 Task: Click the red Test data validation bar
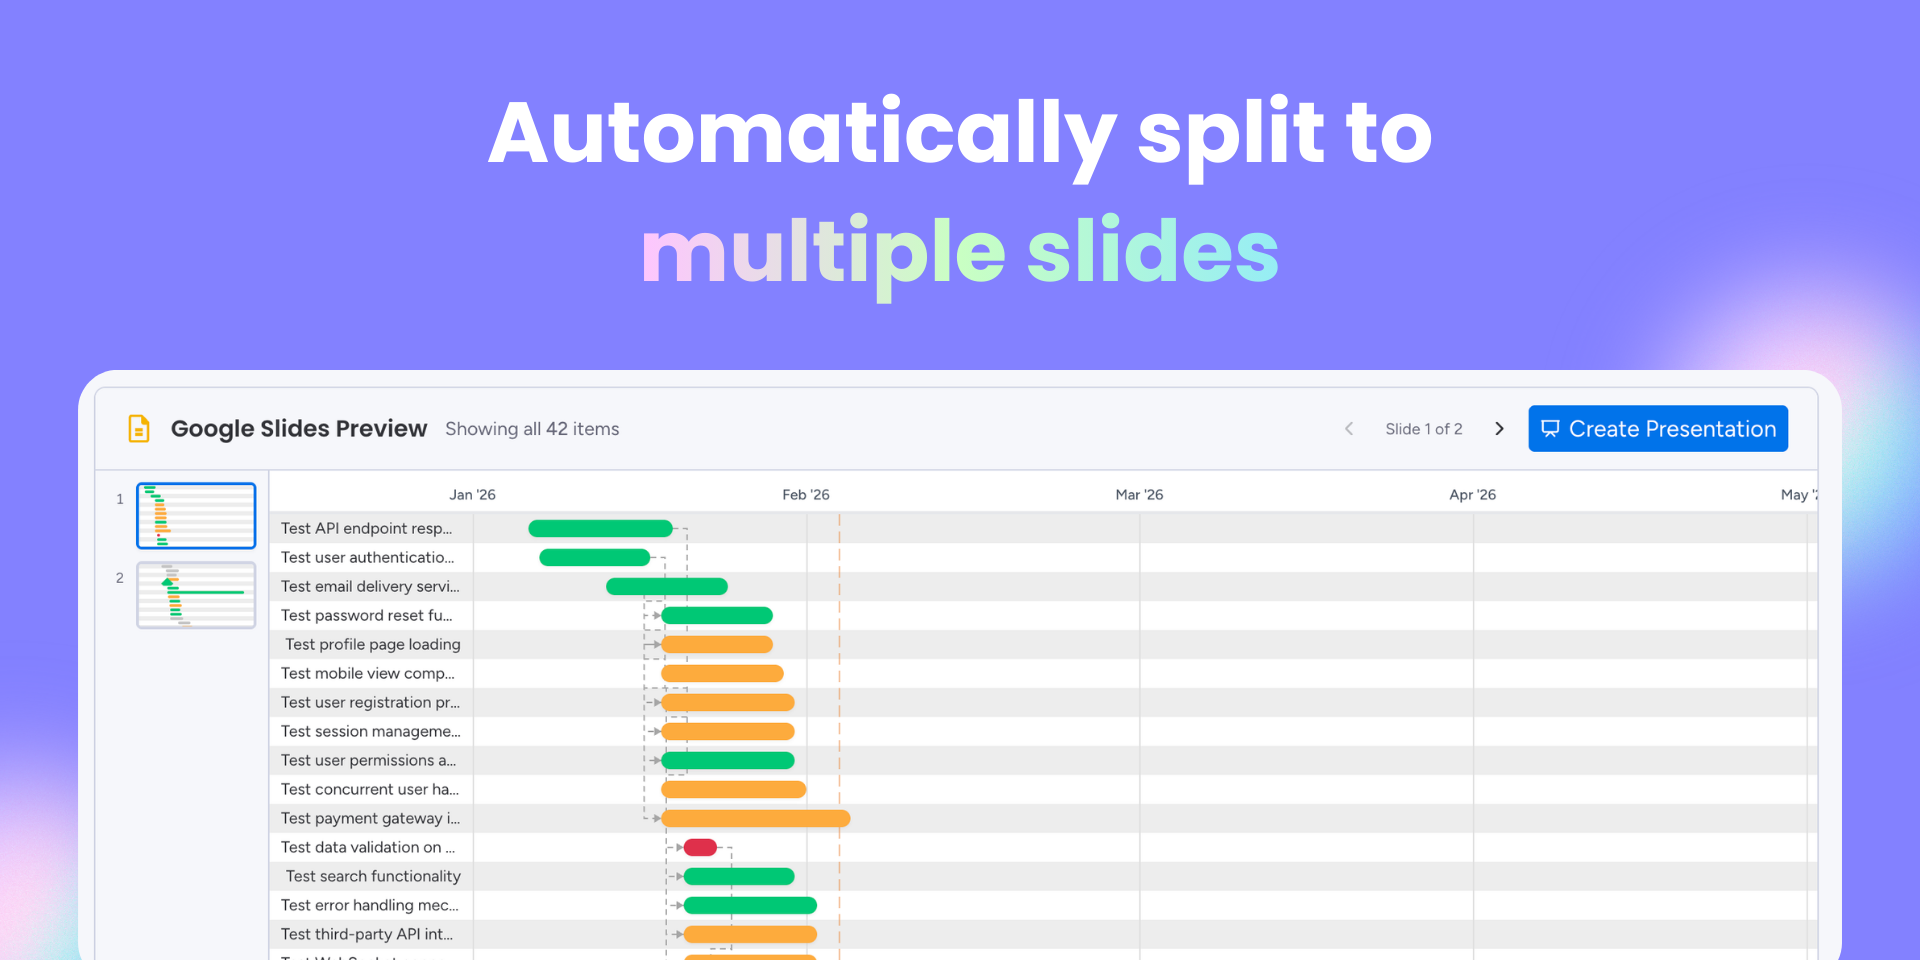(700, 848)
